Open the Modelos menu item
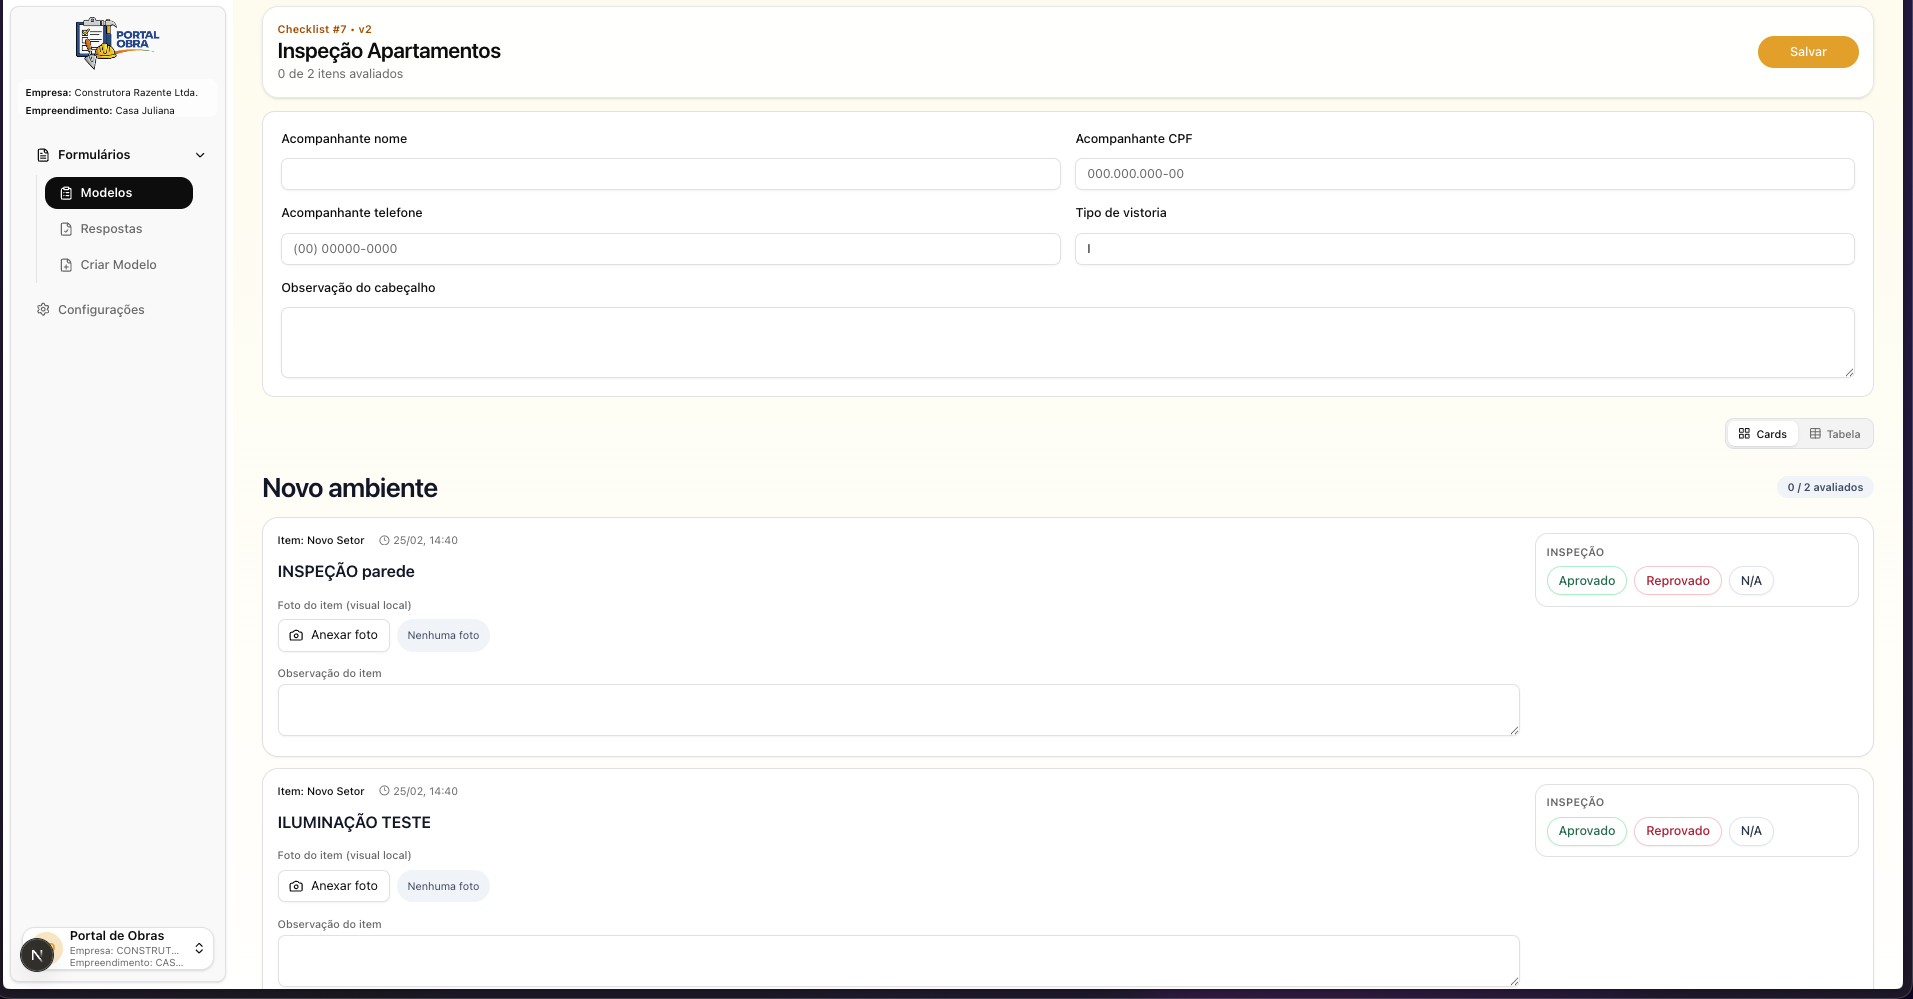The height and width of the screenshot is (999, 1913). coord(119,193)
